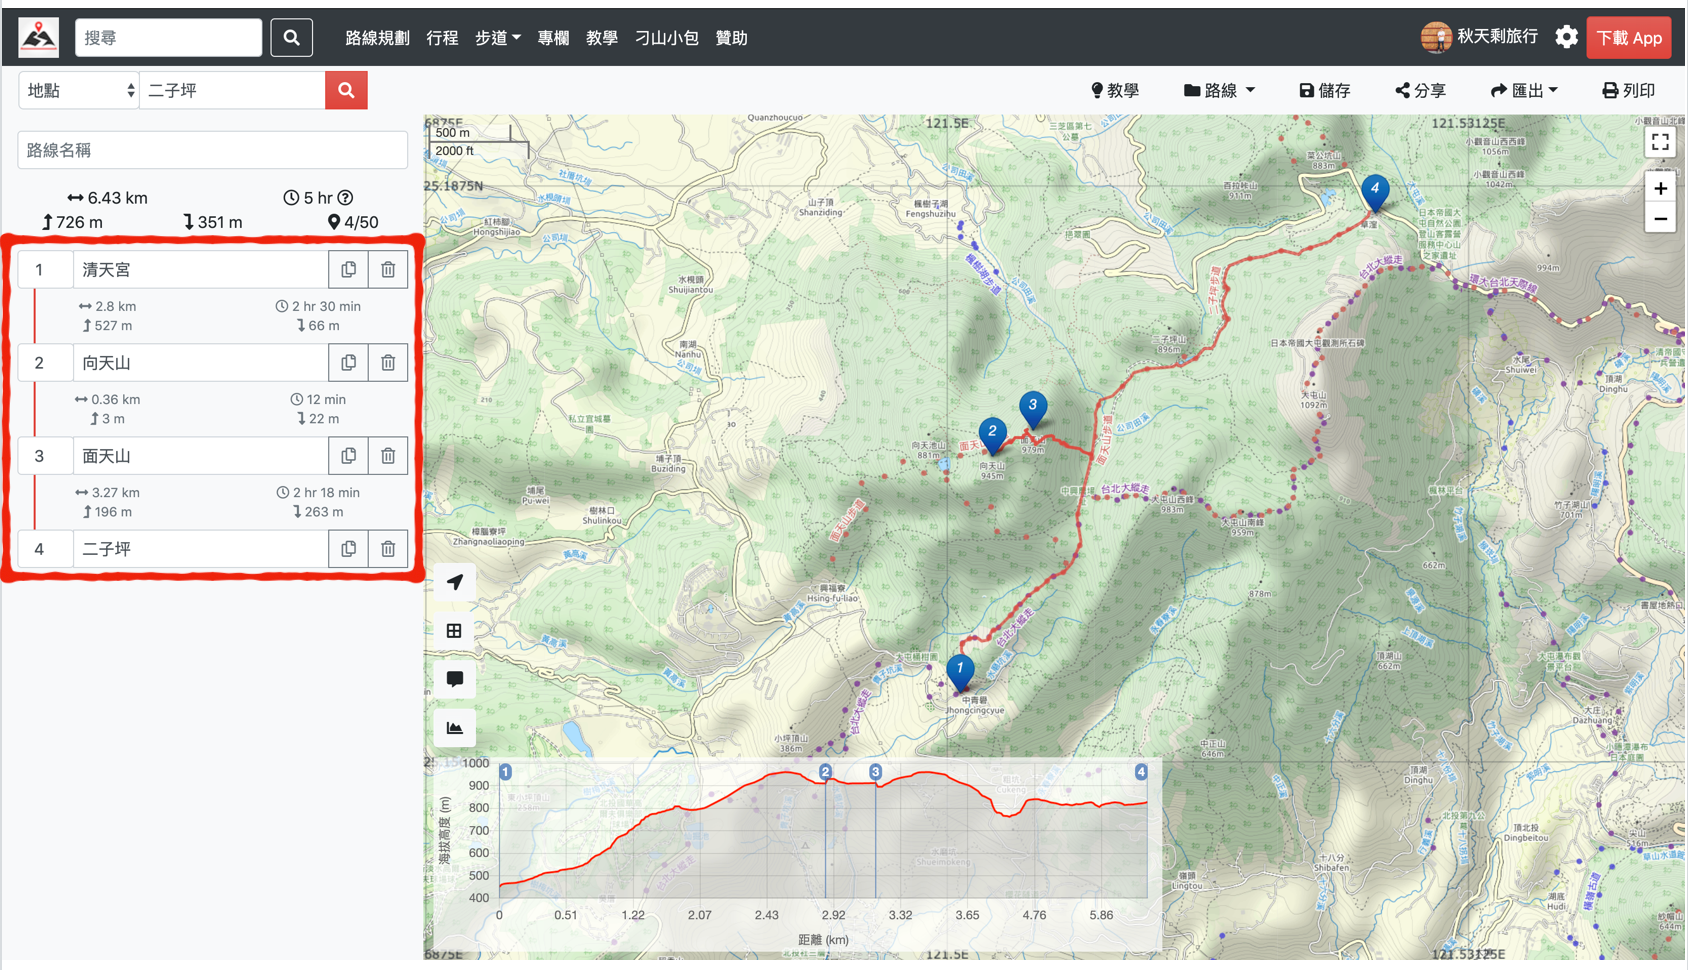Click the user avatar image

point(1436,37)
